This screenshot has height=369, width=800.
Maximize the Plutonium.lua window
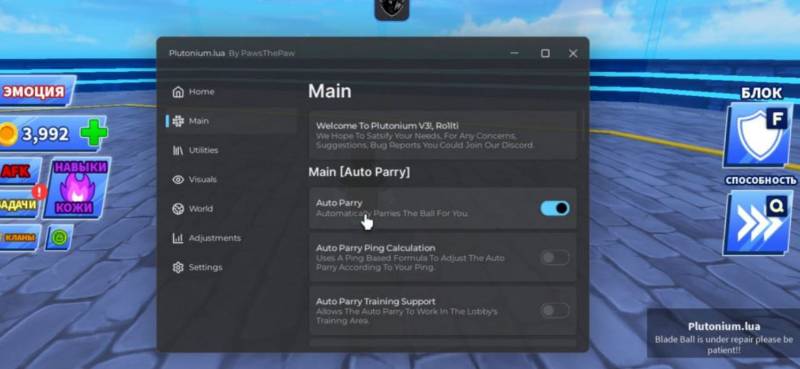click(x=545, y=53)
